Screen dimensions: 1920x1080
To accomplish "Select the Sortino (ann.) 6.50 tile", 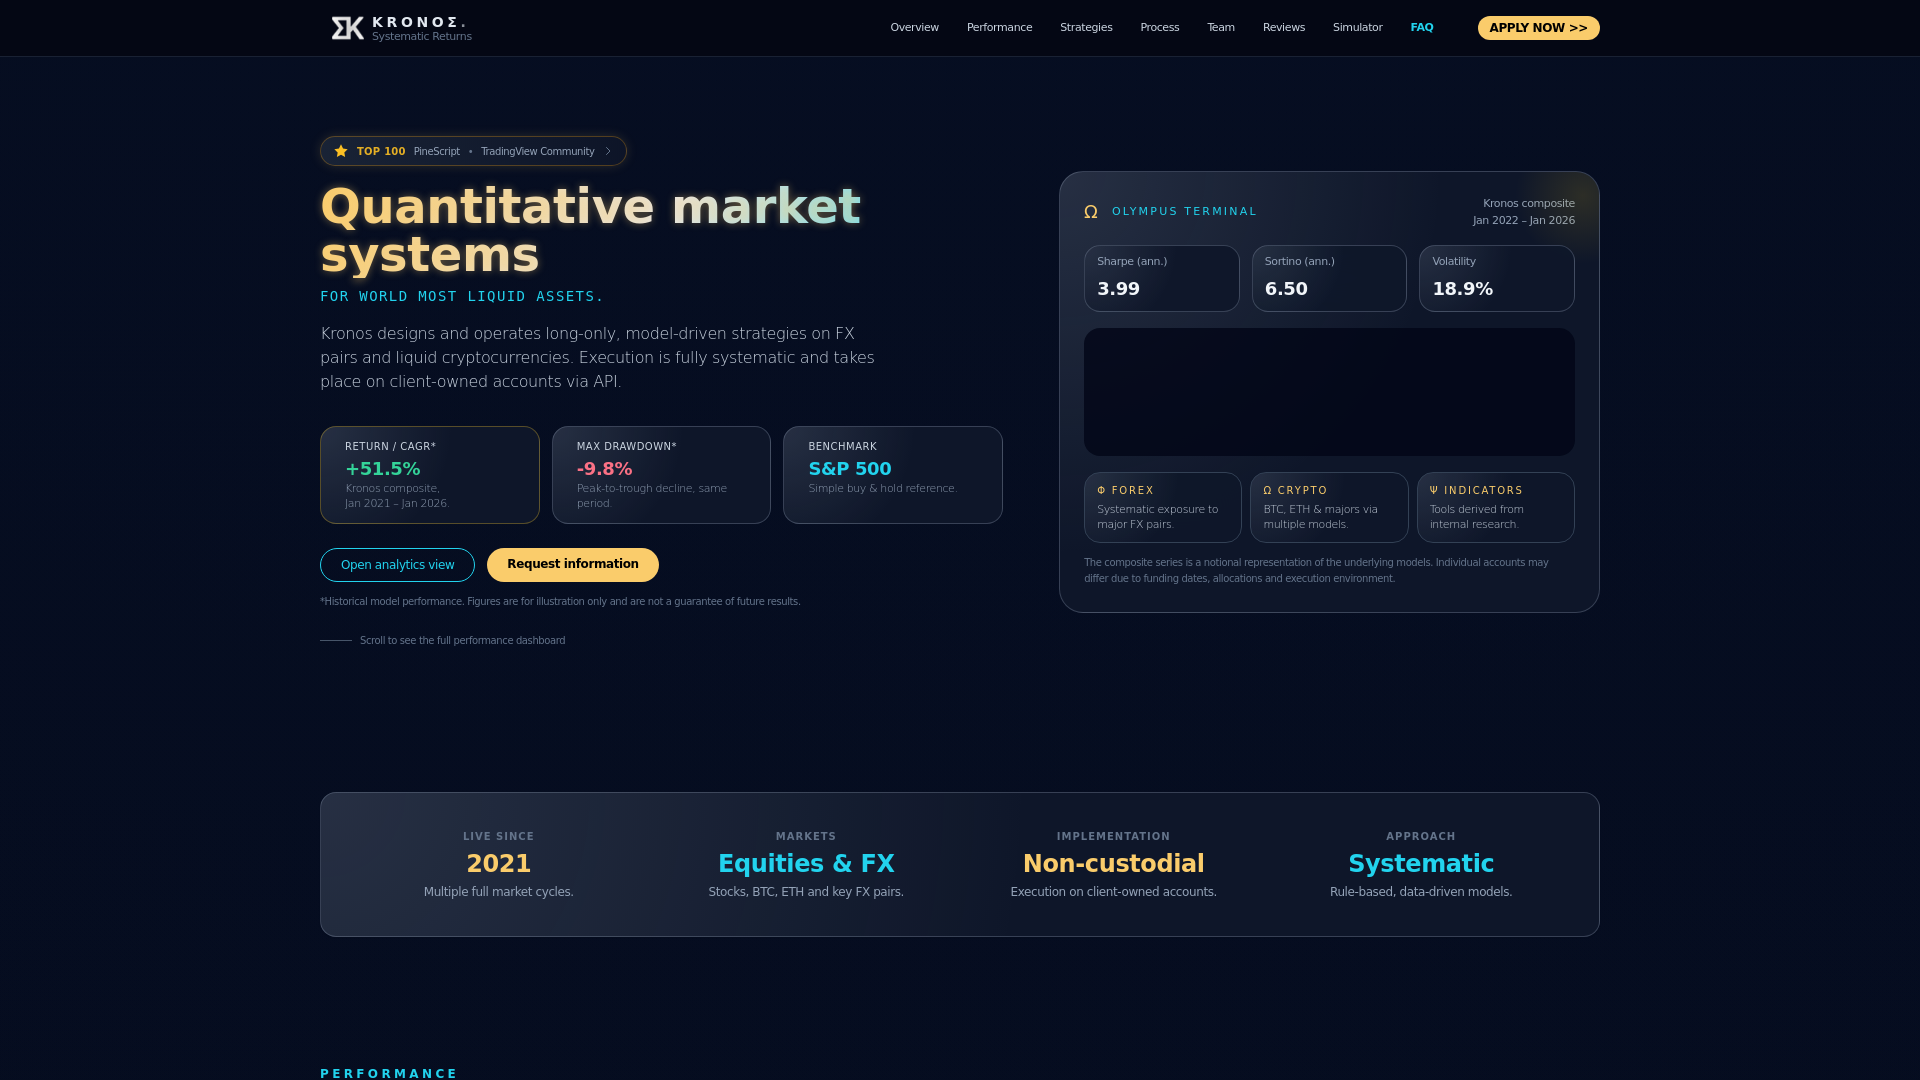I will (x=1329, y=279).
